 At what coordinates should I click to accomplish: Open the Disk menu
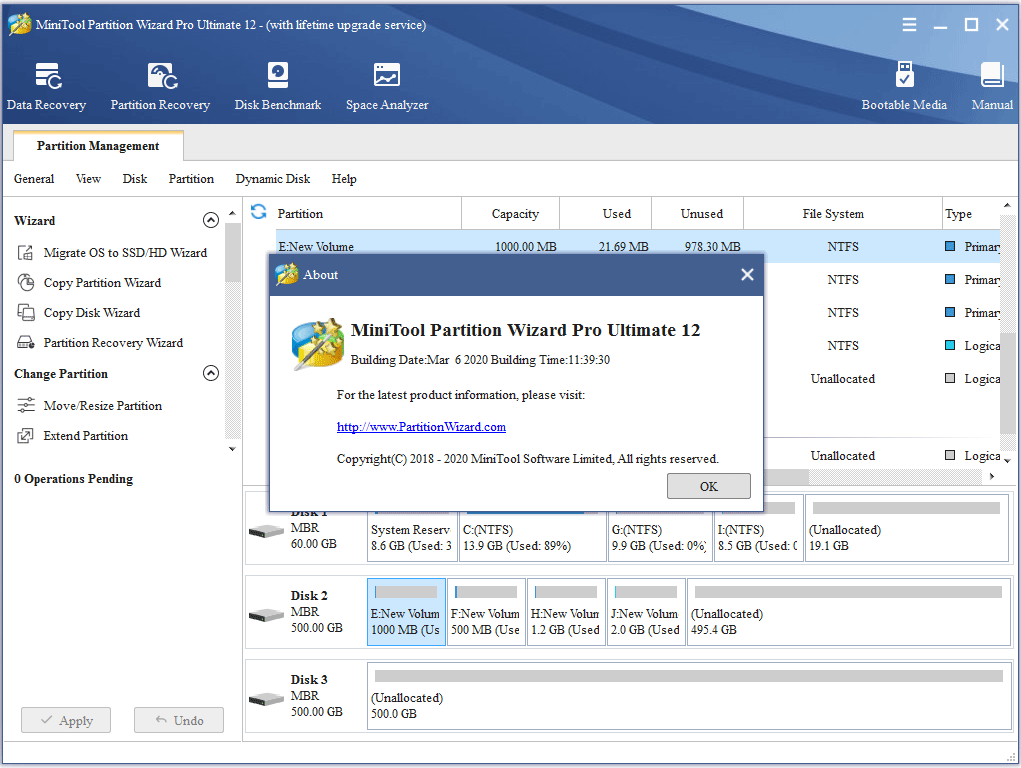[135, 179]
